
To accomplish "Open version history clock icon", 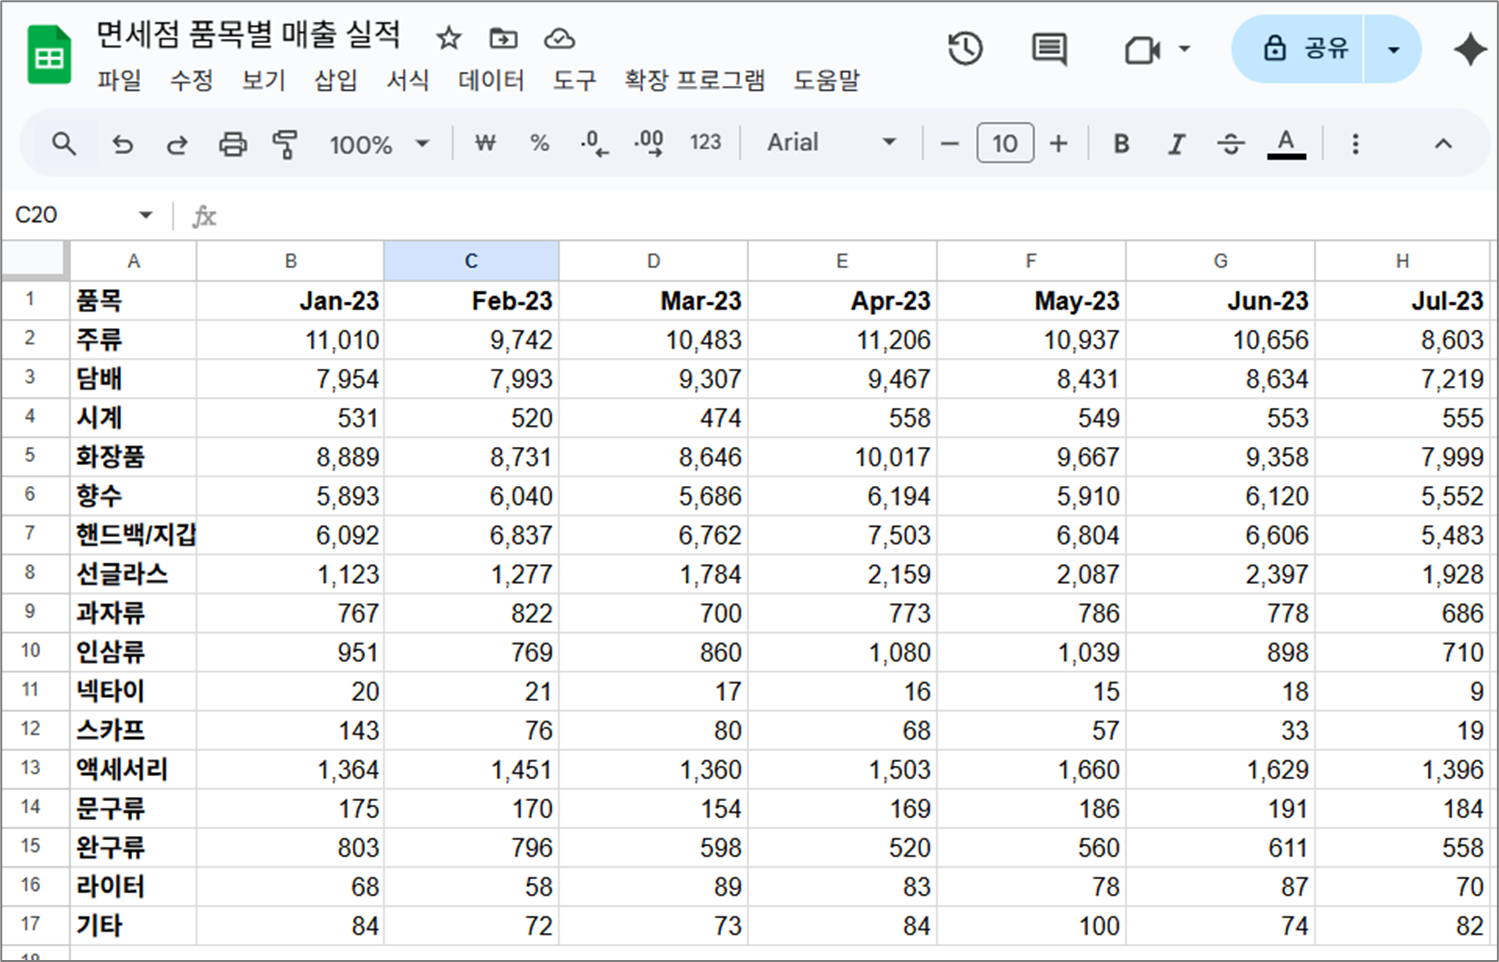I will 965,48.
